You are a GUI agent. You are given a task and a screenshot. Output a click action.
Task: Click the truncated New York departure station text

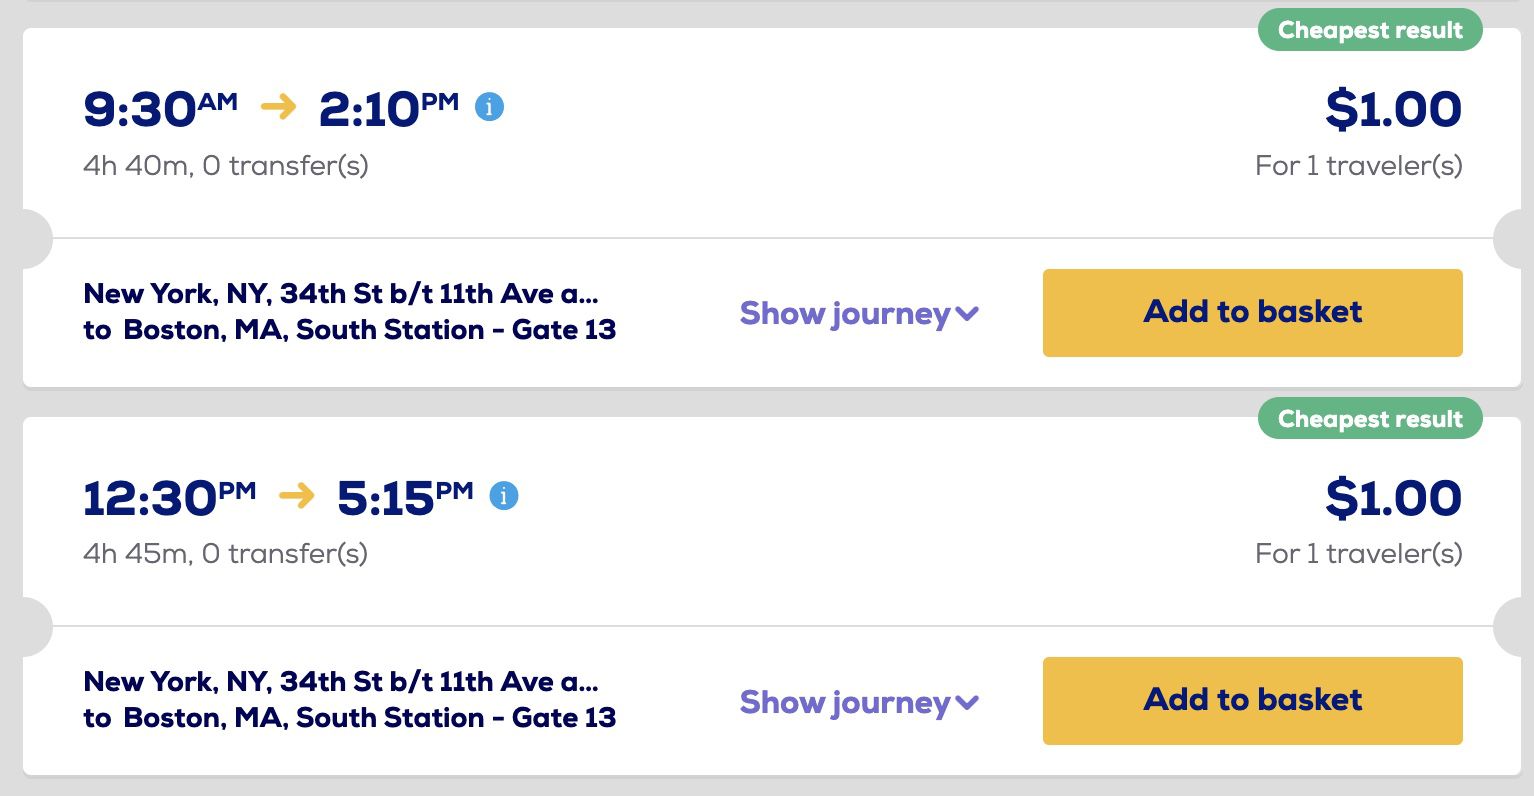coord(340,293)
